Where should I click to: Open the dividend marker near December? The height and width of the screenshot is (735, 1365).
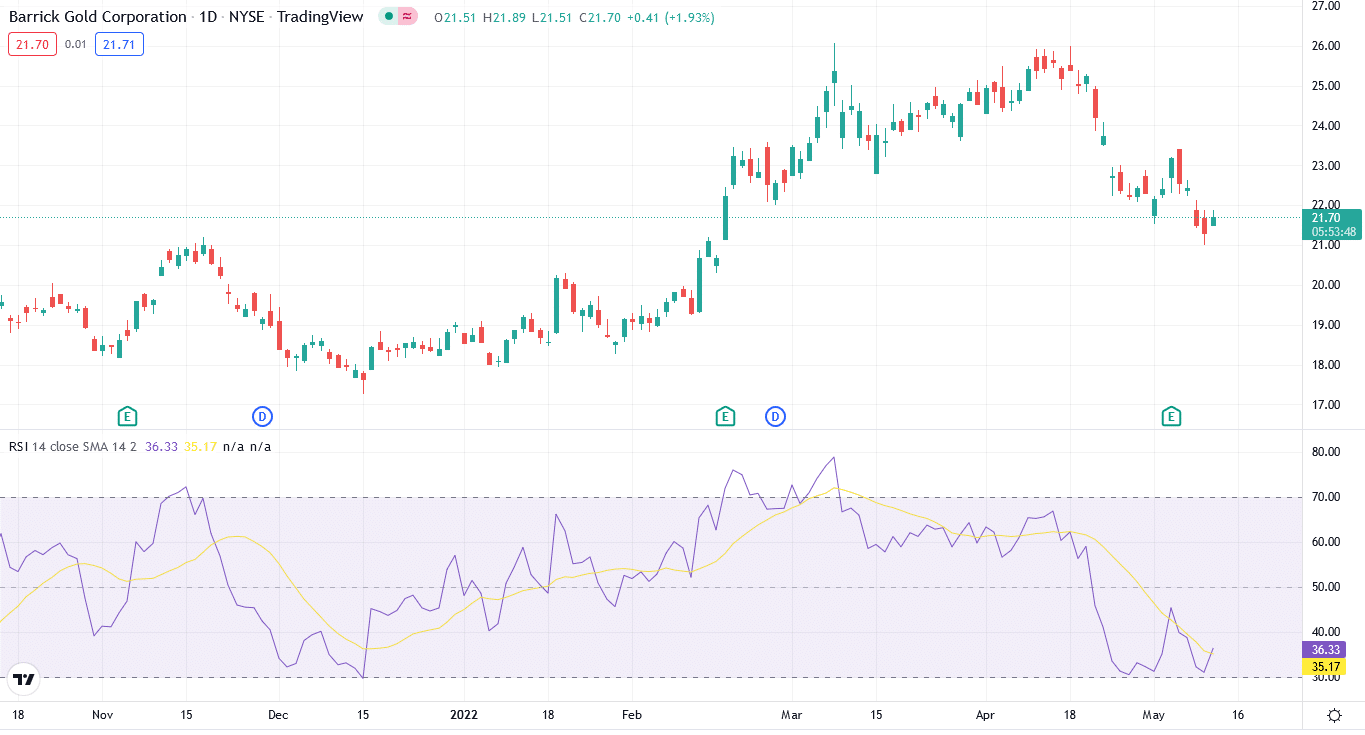point(262,416)
